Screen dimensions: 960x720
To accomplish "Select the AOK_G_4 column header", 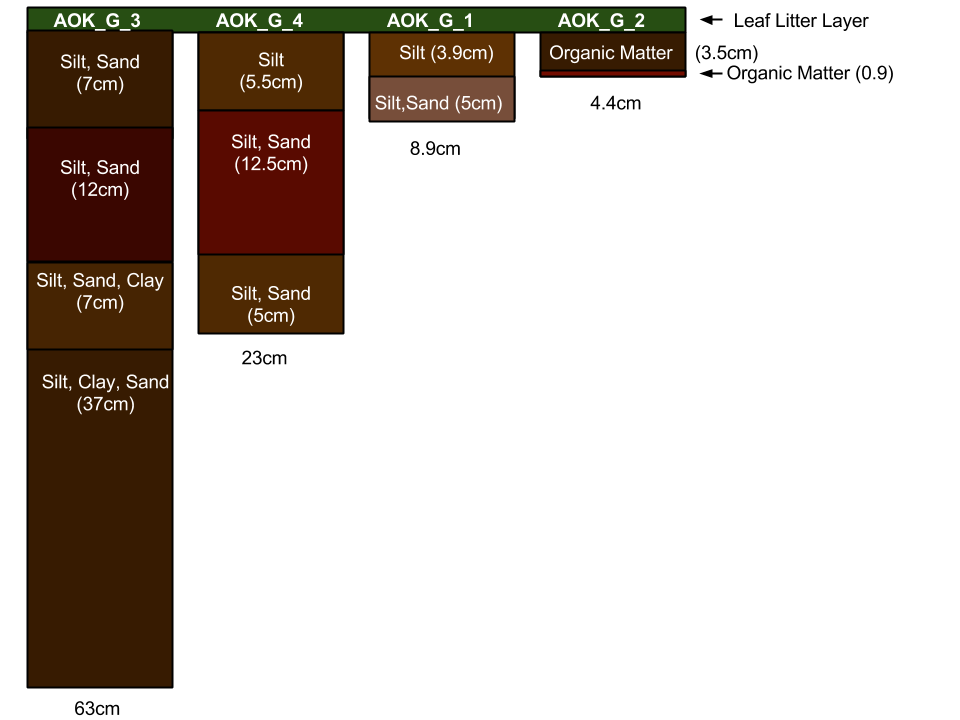I will point(259,20).
